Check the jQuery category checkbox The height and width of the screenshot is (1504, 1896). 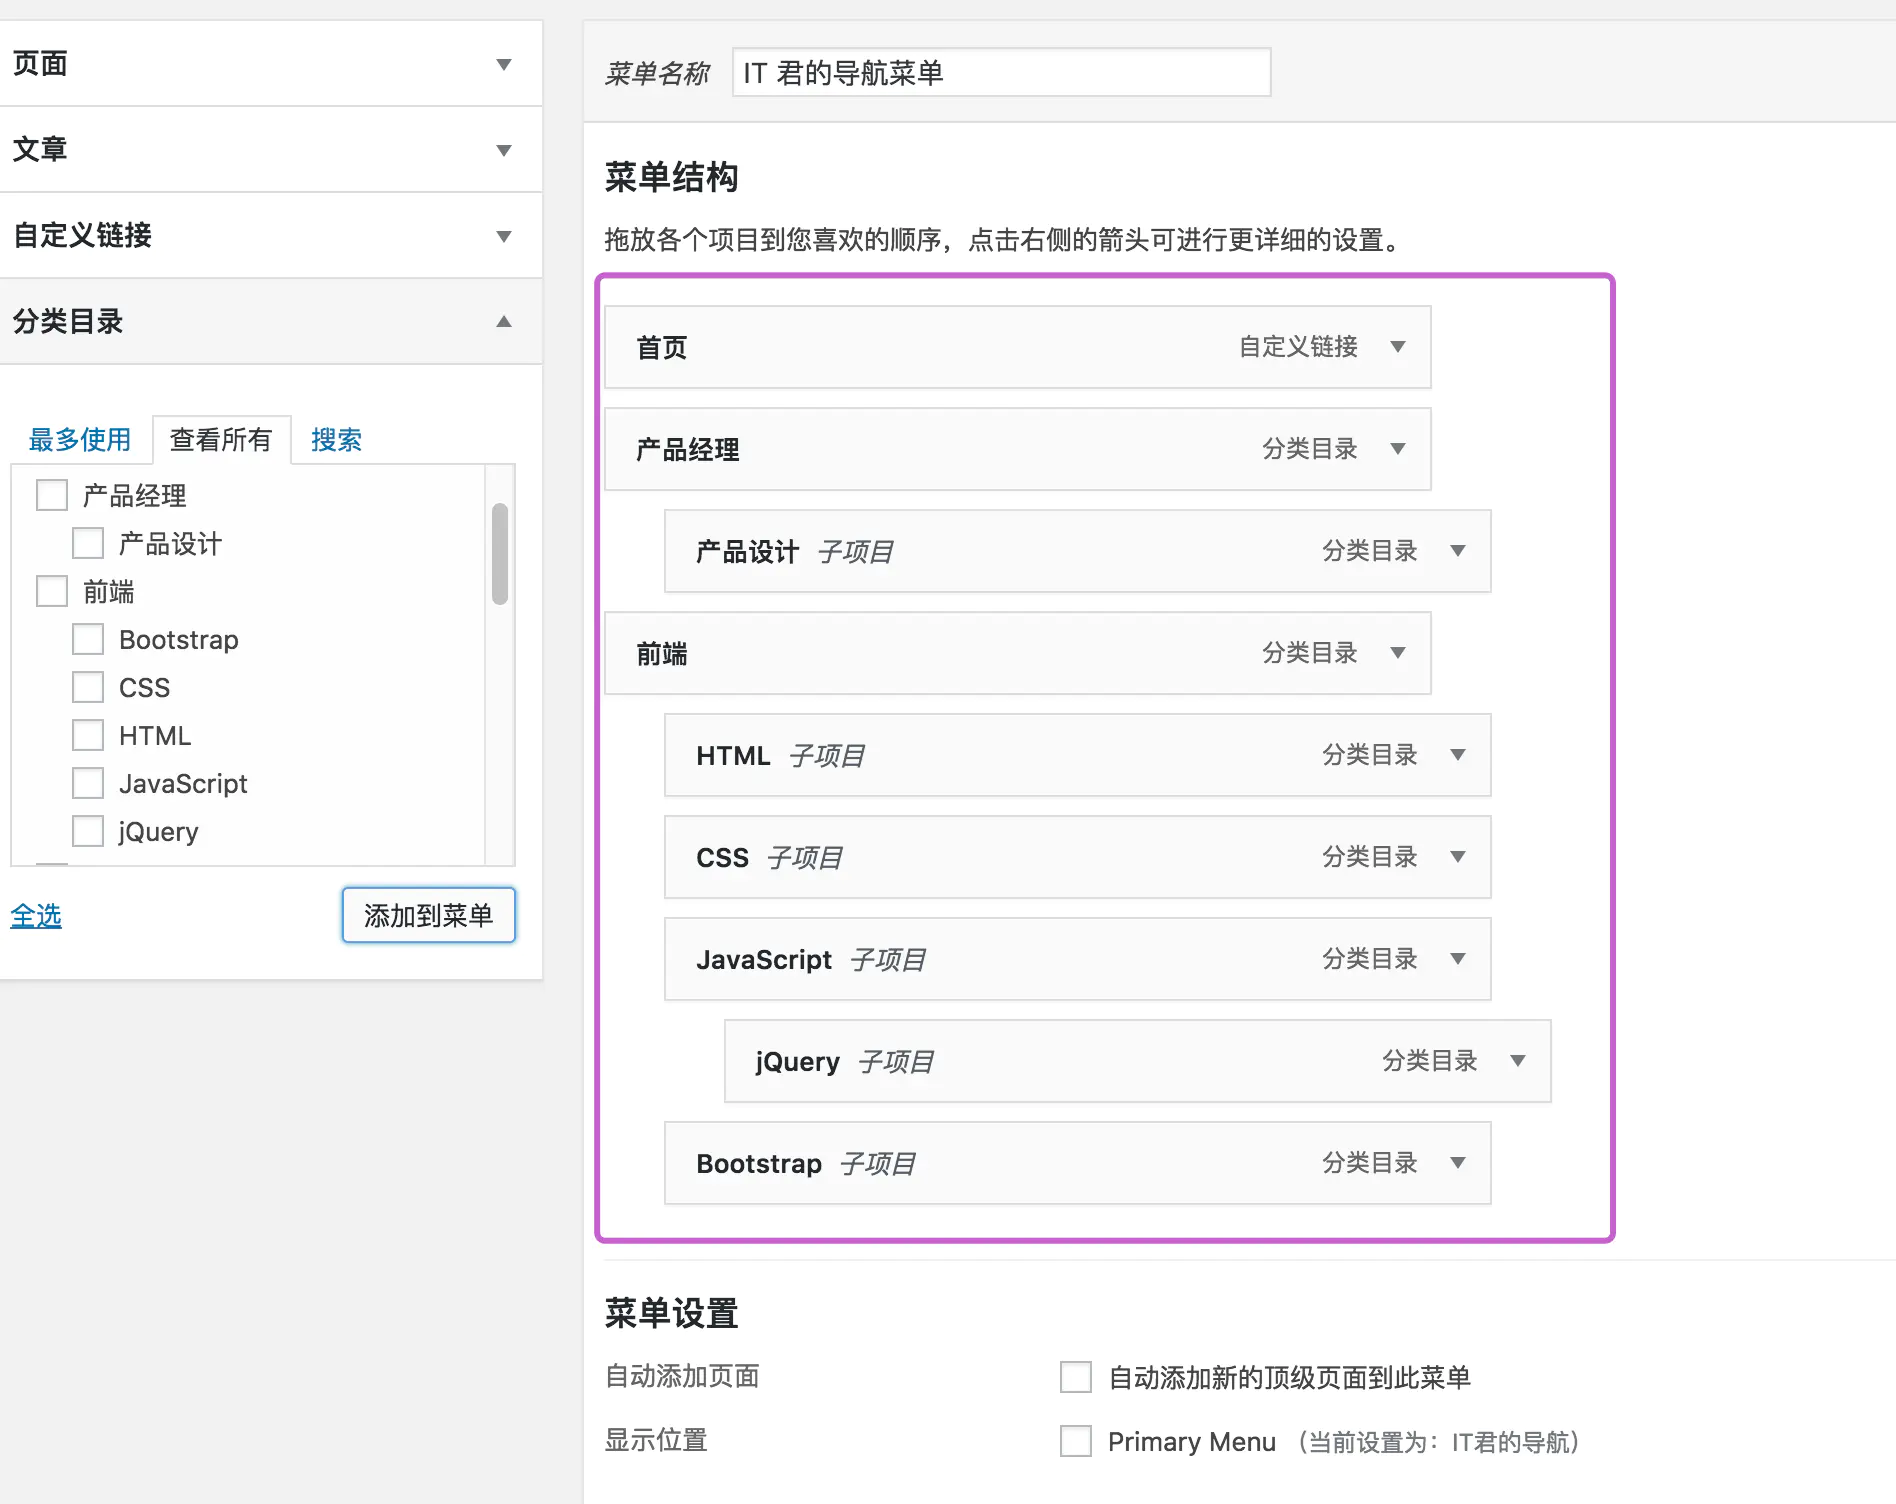88,831
